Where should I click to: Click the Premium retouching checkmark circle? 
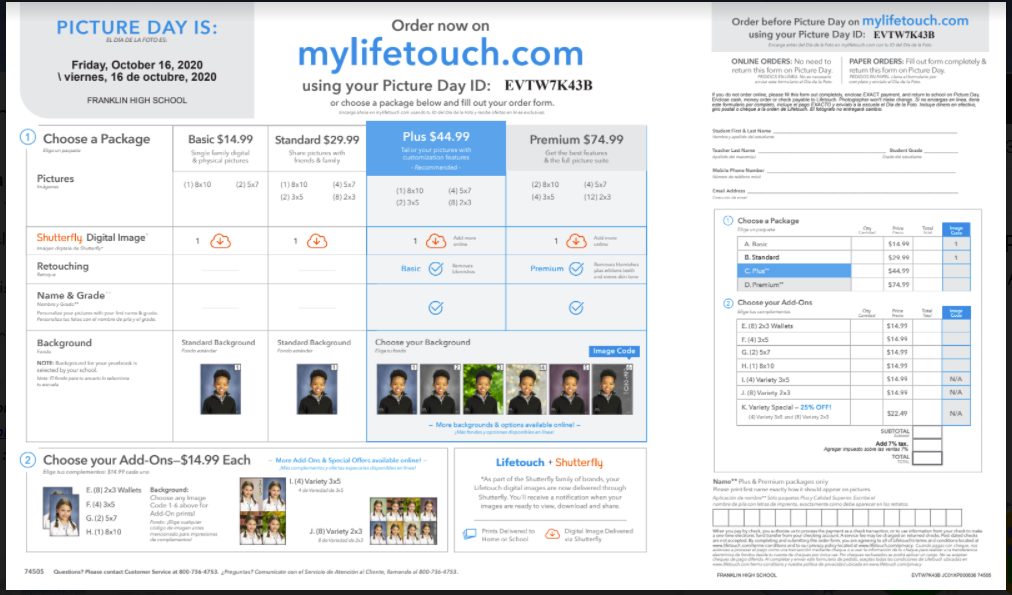(576, 268)
